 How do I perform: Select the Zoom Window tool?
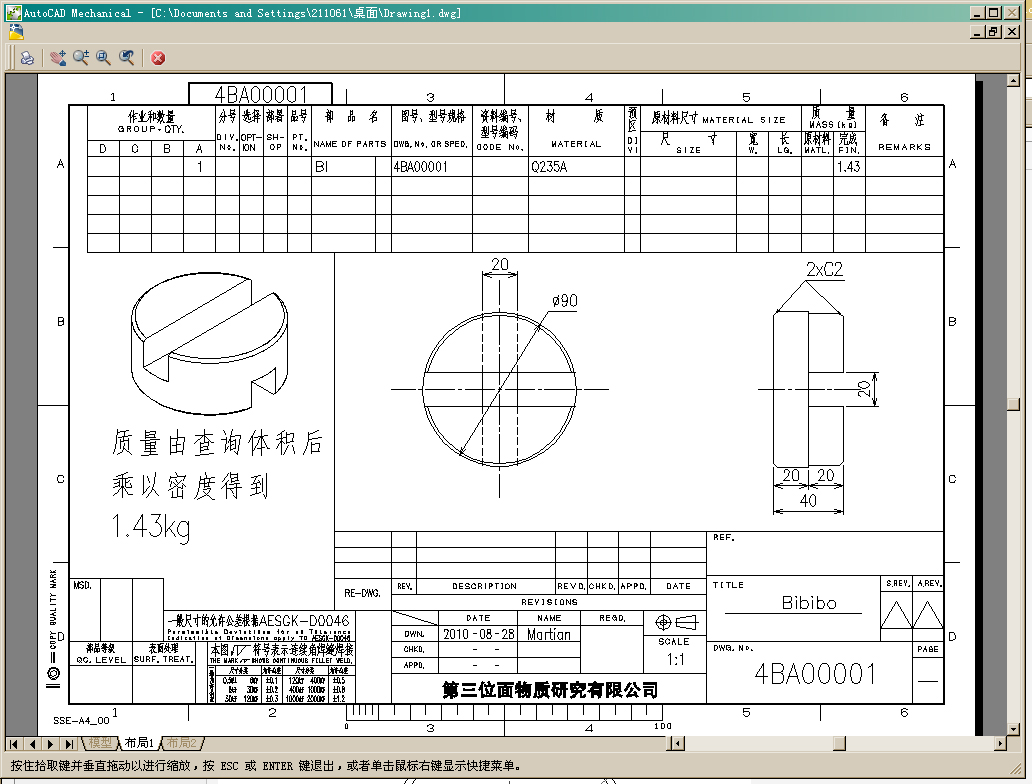click(103, 58)
